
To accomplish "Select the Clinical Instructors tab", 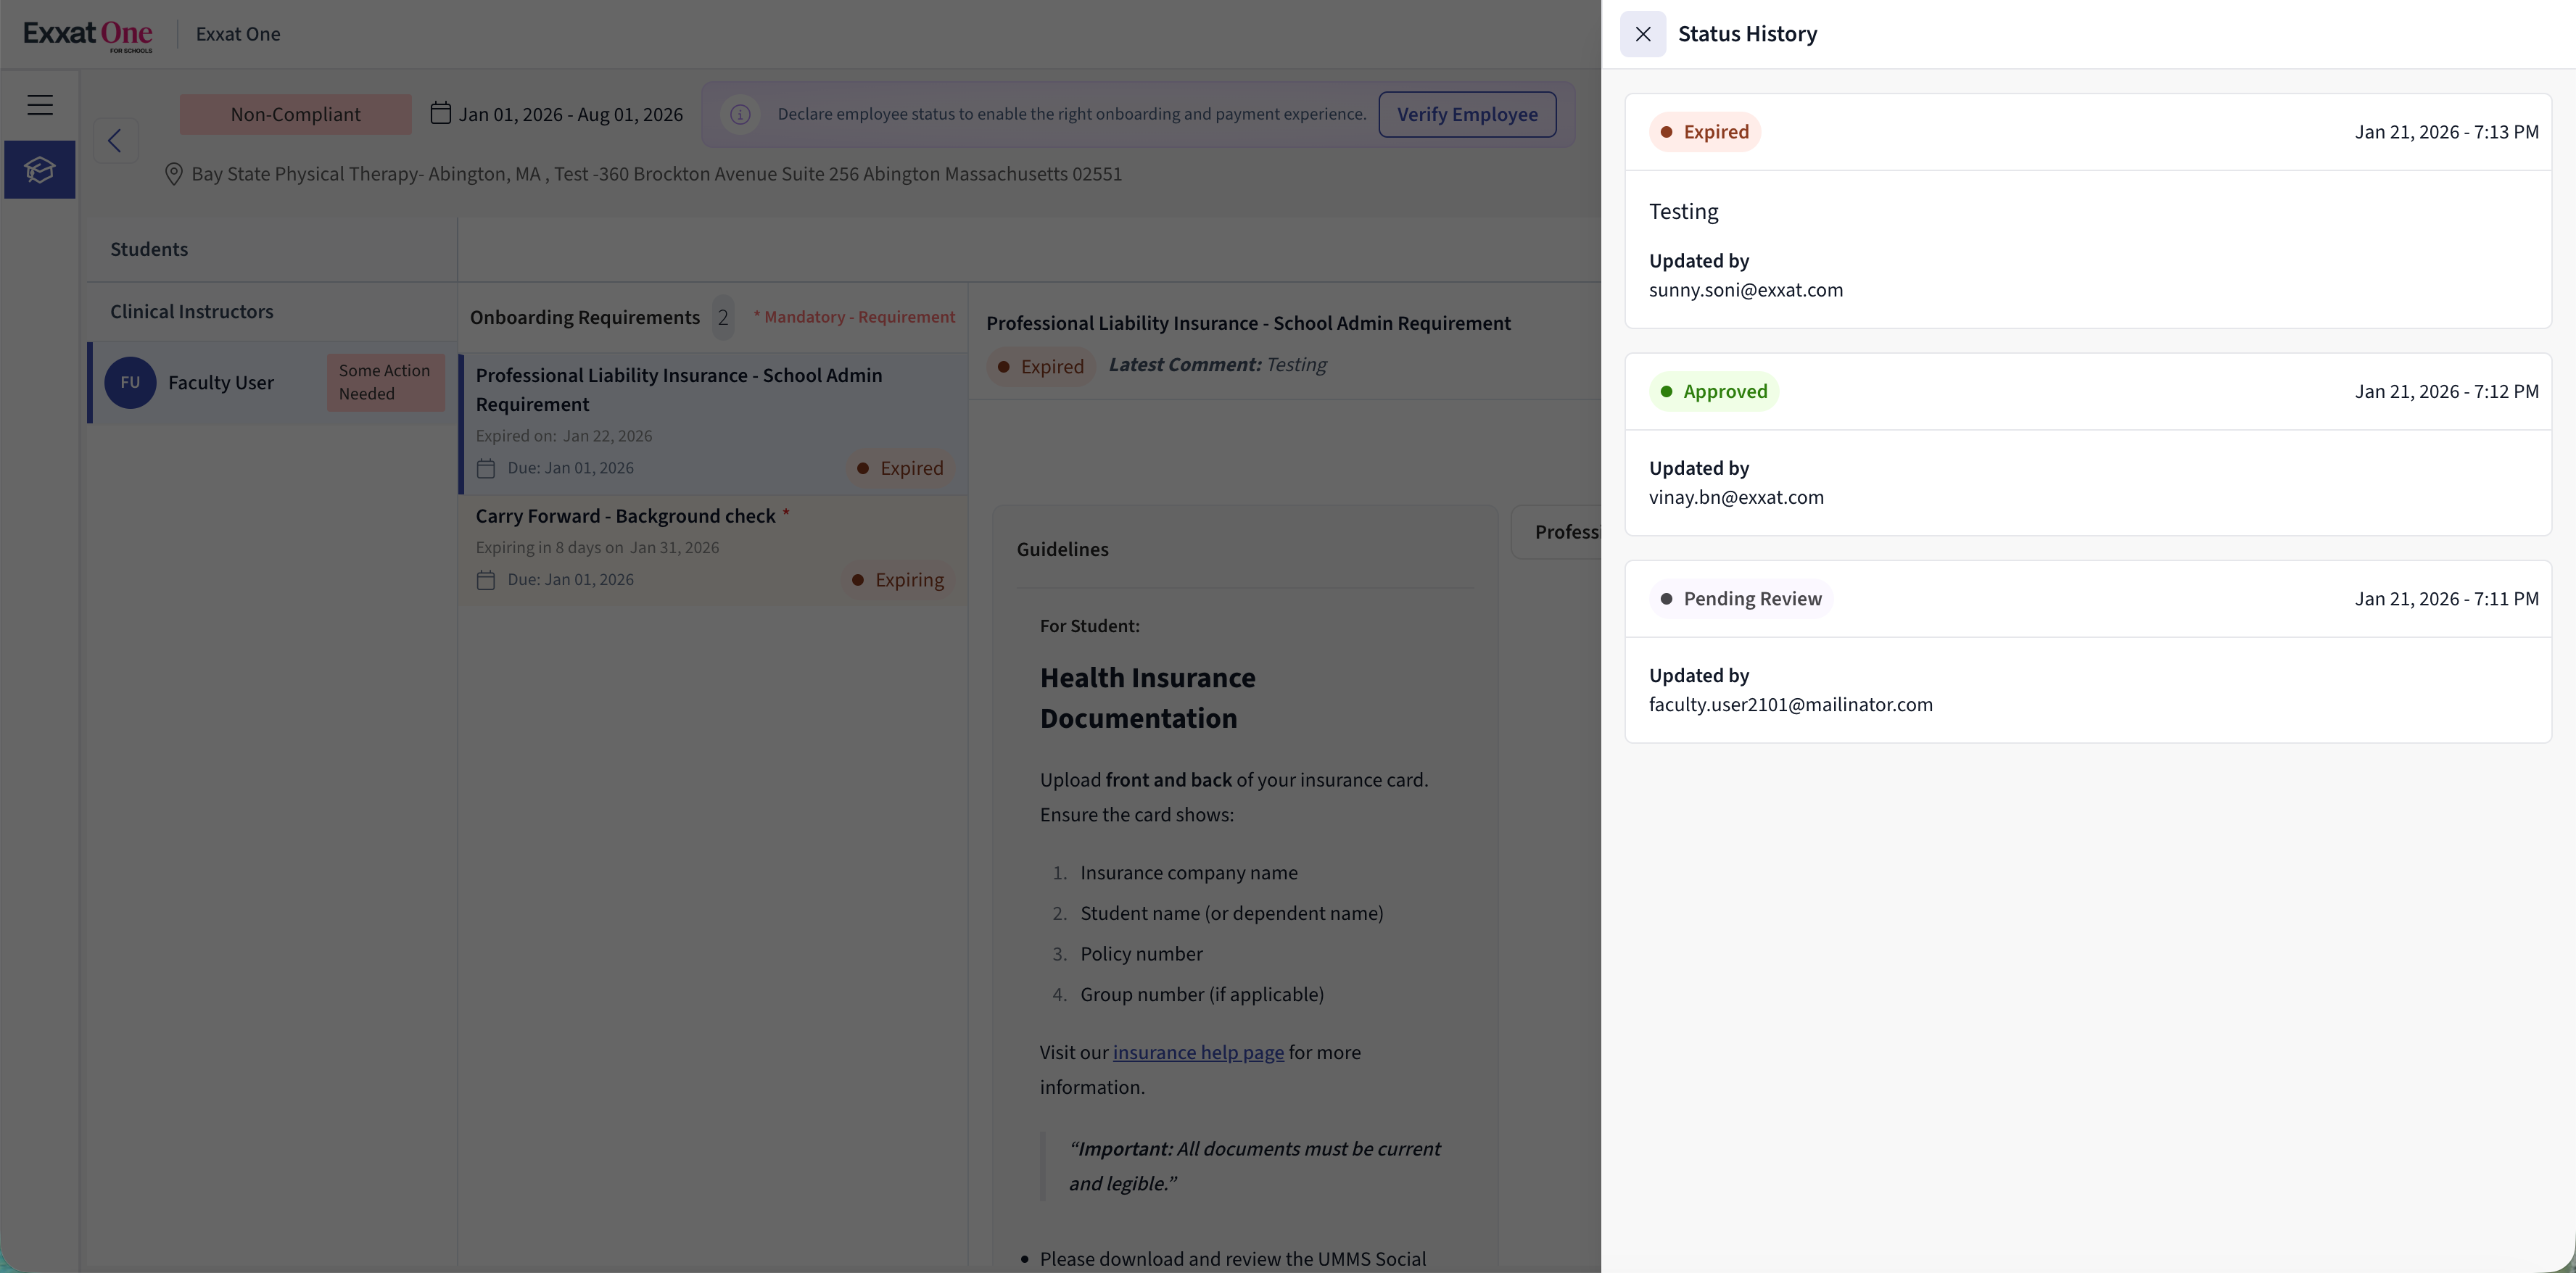I will pos(191,311).
